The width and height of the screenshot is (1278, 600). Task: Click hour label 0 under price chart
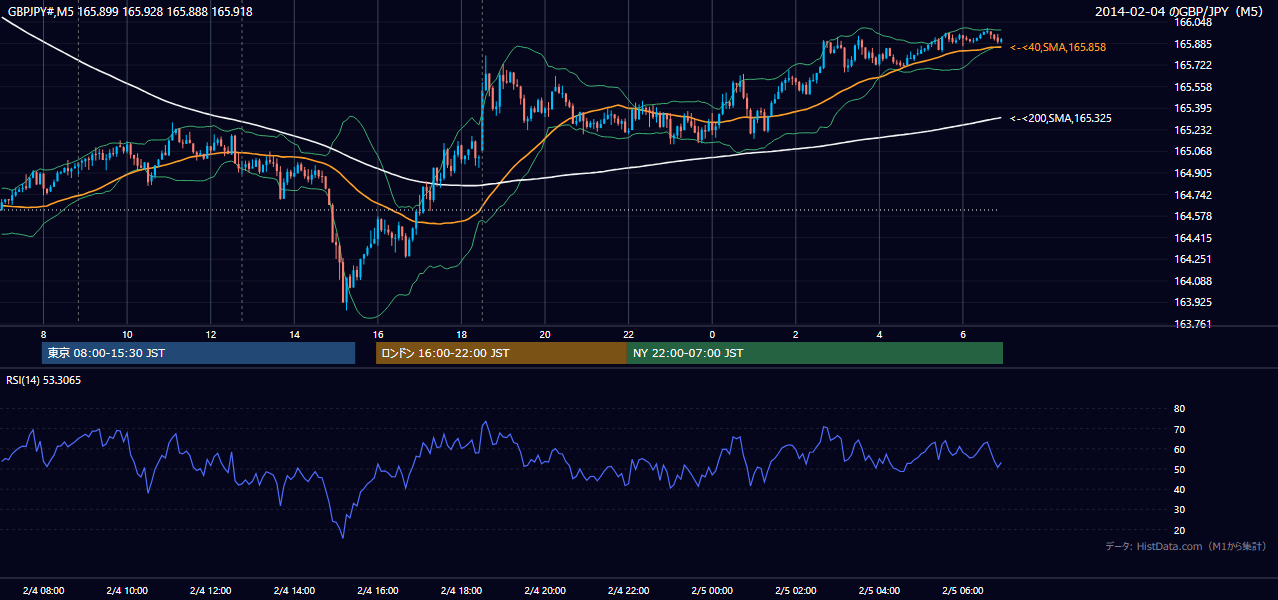pos(712,333)
